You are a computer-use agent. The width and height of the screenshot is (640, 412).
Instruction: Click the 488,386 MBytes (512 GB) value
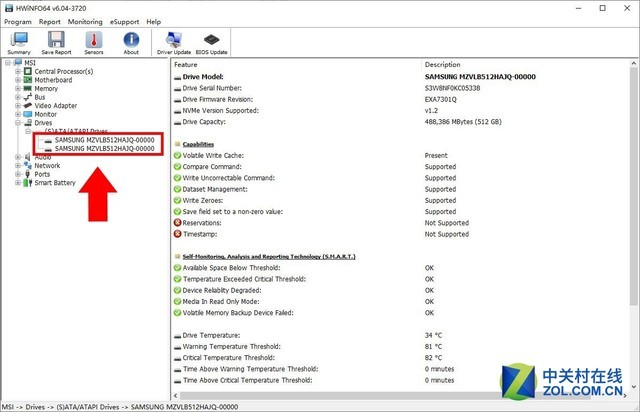pos(463,122)
